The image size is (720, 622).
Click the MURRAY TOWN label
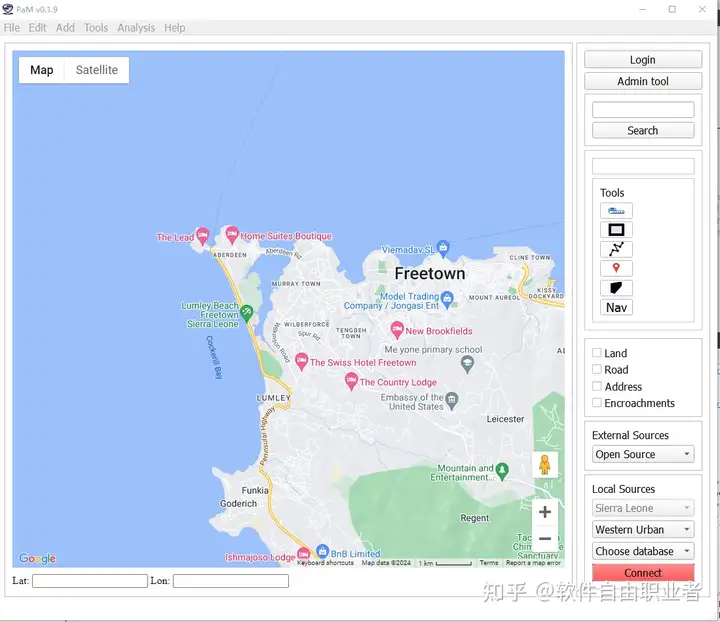coord(296,284)
